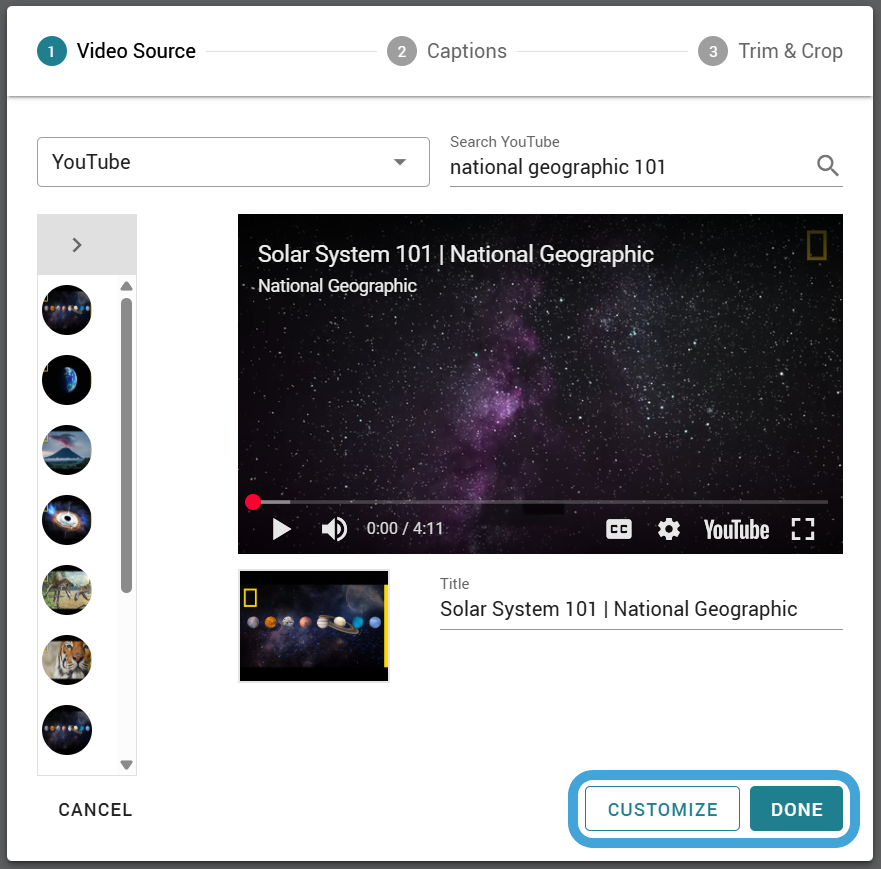Select the black hole thumbnail result
This screenshot has height=869, width=881.
tap(67, 520)
